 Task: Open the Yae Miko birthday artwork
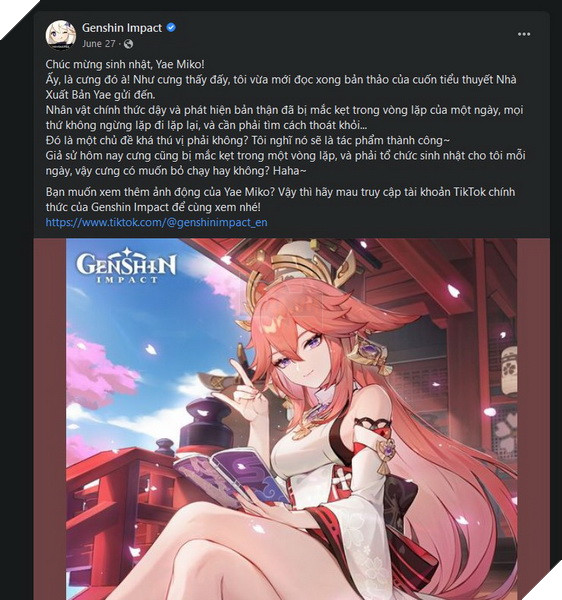pos(292,419)
